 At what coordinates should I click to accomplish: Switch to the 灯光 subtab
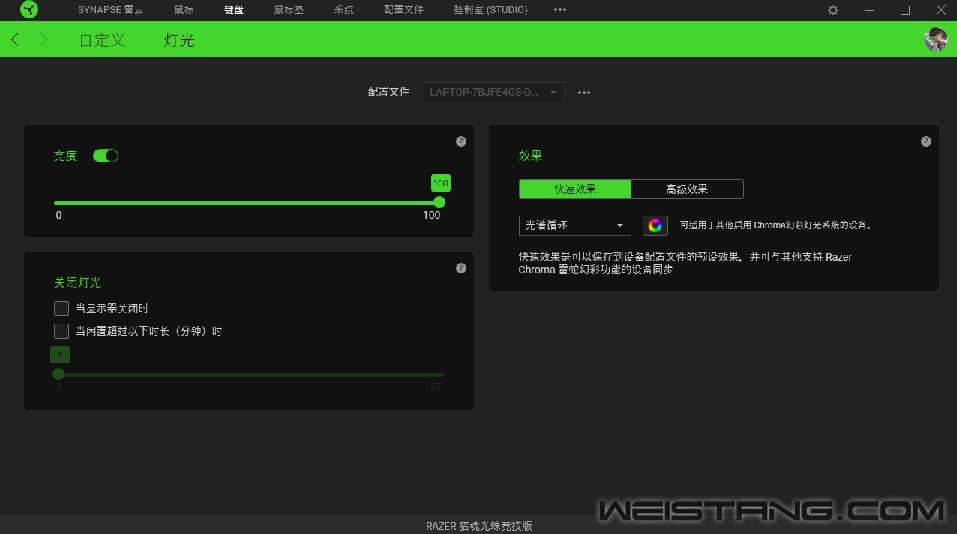179,40
